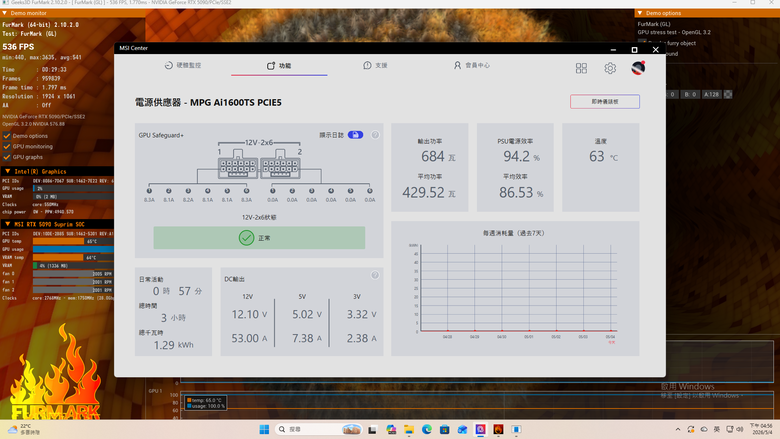Select the 53.00 A current reading
The width and height of the screenshot is (780, 439).
point(245,339)
